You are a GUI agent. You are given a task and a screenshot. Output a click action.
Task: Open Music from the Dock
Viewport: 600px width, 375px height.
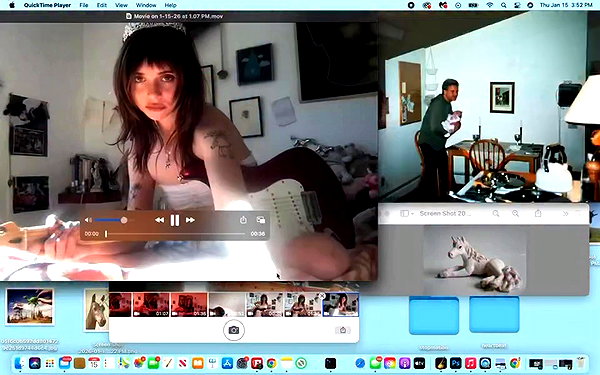470,363
